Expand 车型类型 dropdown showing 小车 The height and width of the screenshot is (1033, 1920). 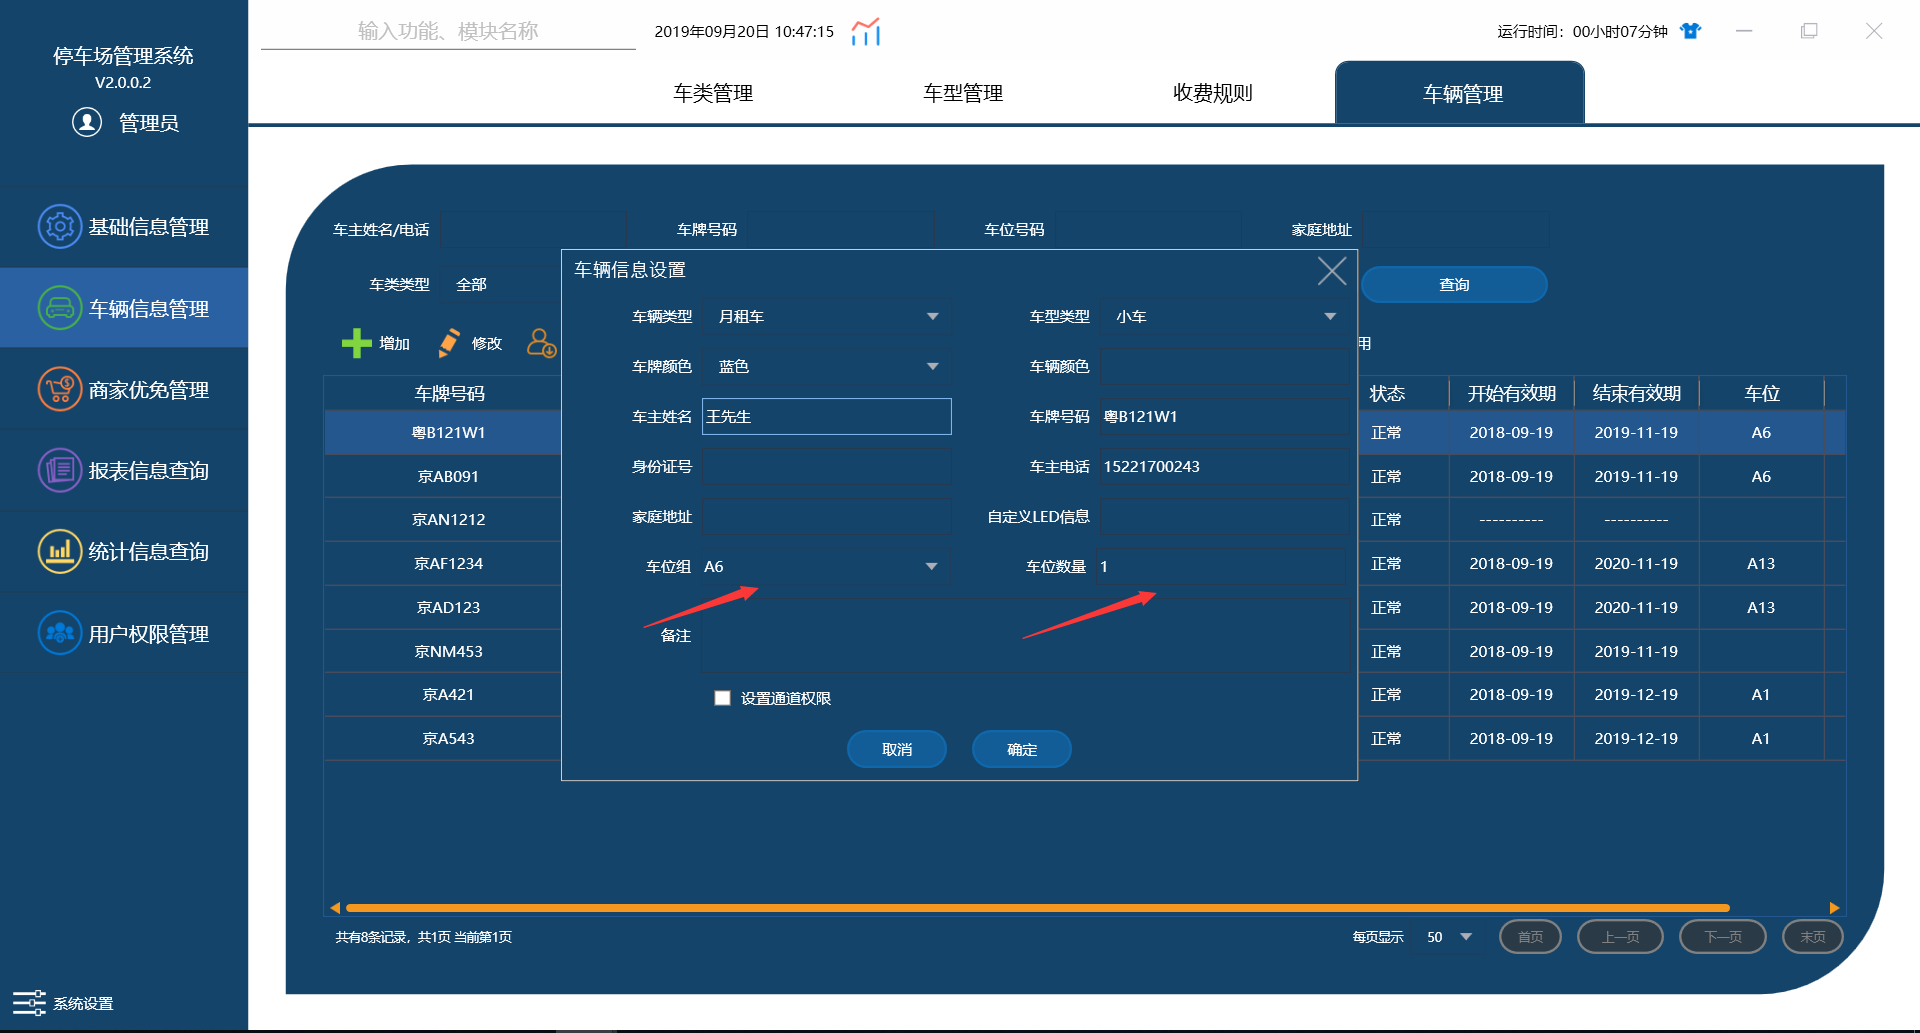tap(1224, 316)
